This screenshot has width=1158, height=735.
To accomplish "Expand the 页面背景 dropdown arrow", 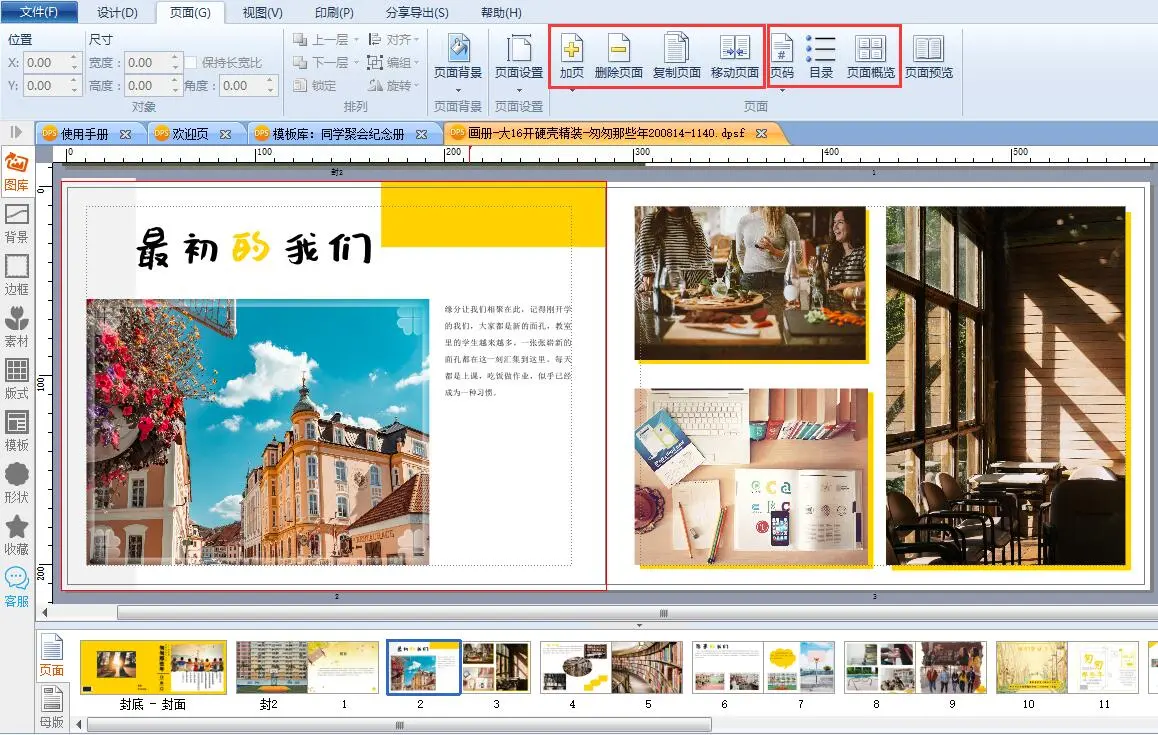I will pos(458,91).
